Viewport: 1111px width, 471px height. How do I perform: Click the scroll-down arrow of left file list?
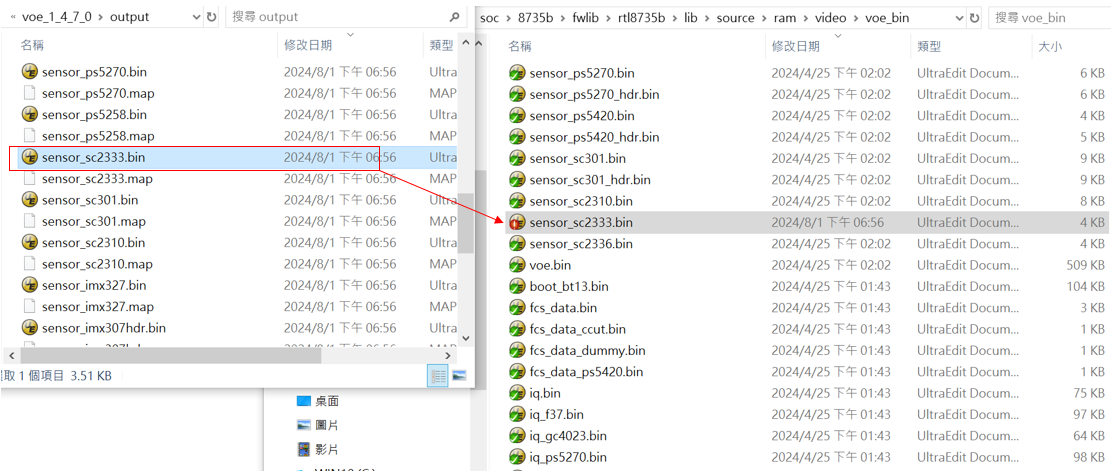coord(466,339)
